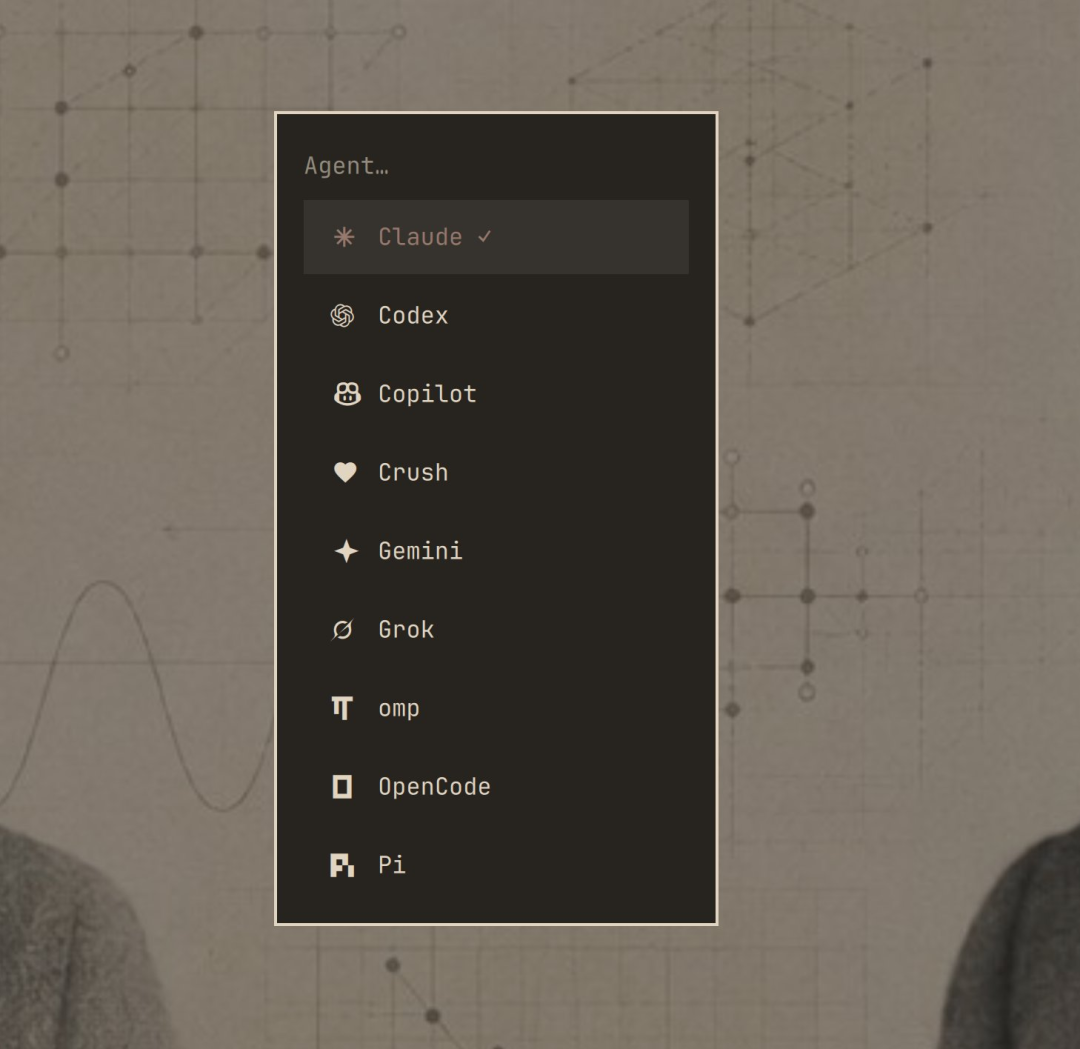Viewport: 1080px width, 1049px height.
Task: Choose Codex as the agent
Action: pos(496,315)
